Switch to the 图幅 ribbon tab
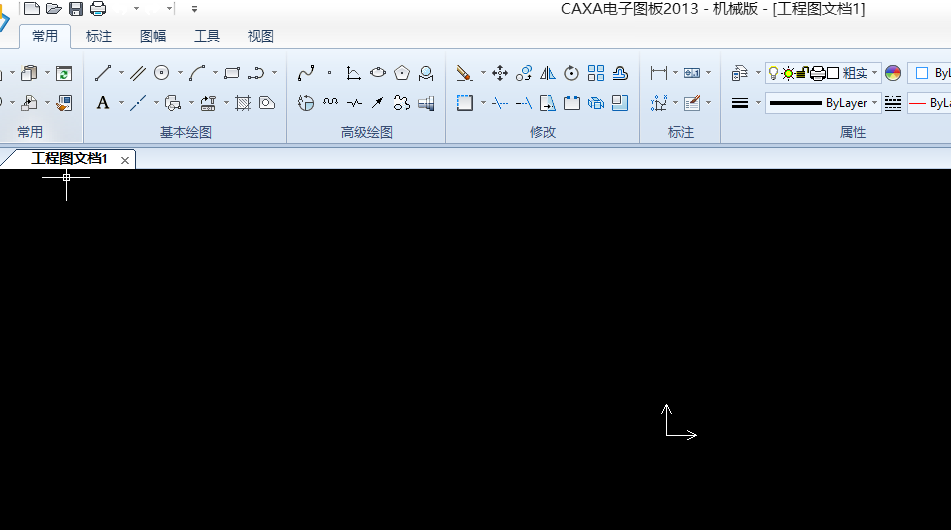This screenshot has width=951, height=530. tap(153, 36)
